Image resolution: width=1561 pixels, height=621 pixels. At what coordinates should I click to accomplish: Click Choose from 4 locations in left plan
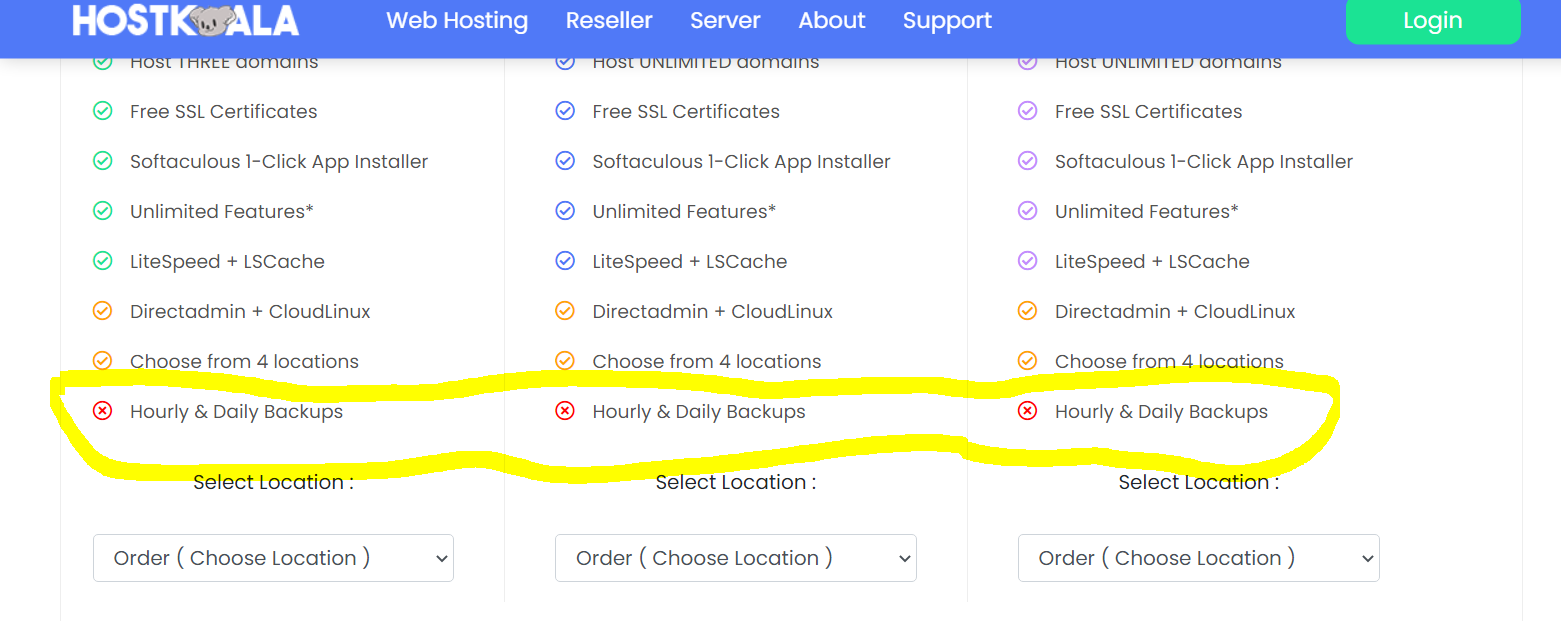244,361
